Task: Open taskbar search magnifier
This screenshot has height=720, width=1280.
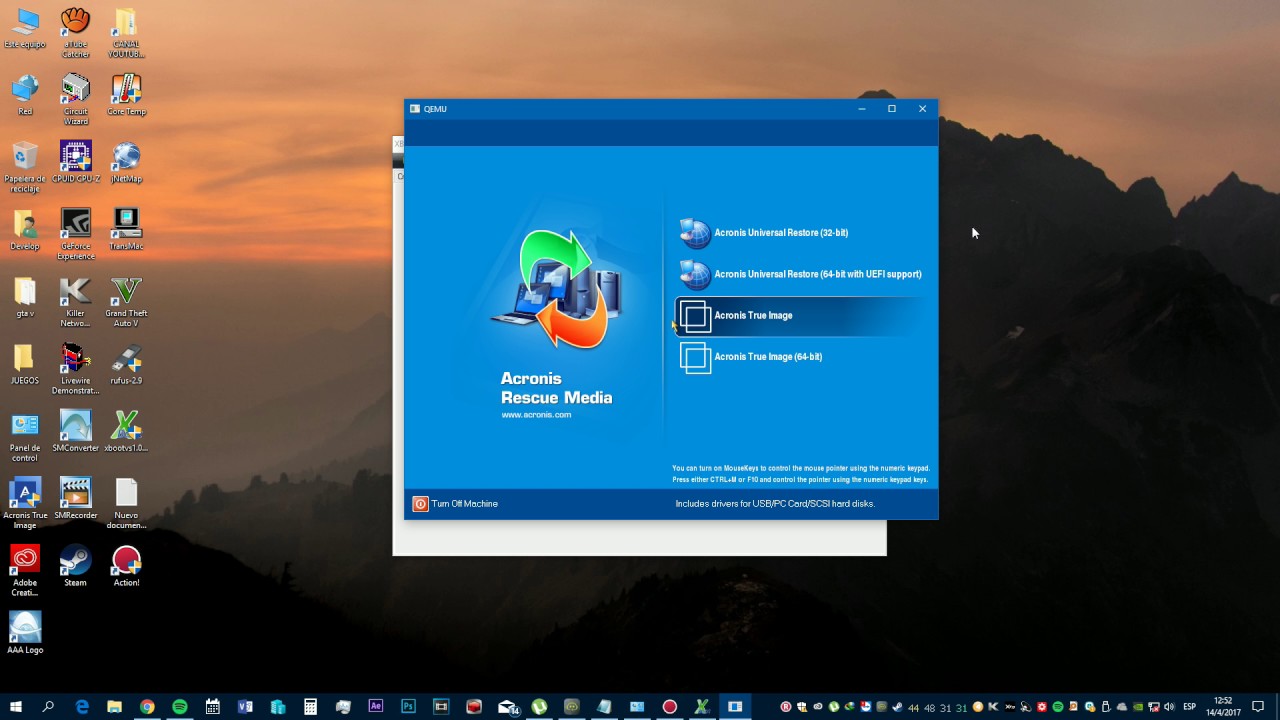Action: [x=48, y=706]
